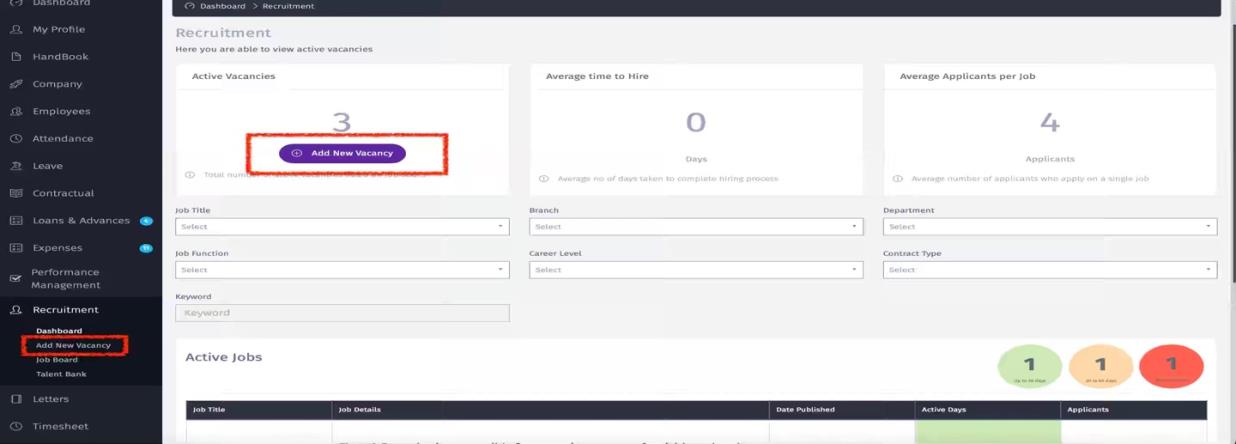Click Dashboard link in breadcrumb
The width and height of the screenshot is (1236, 444).
(222, 7)
